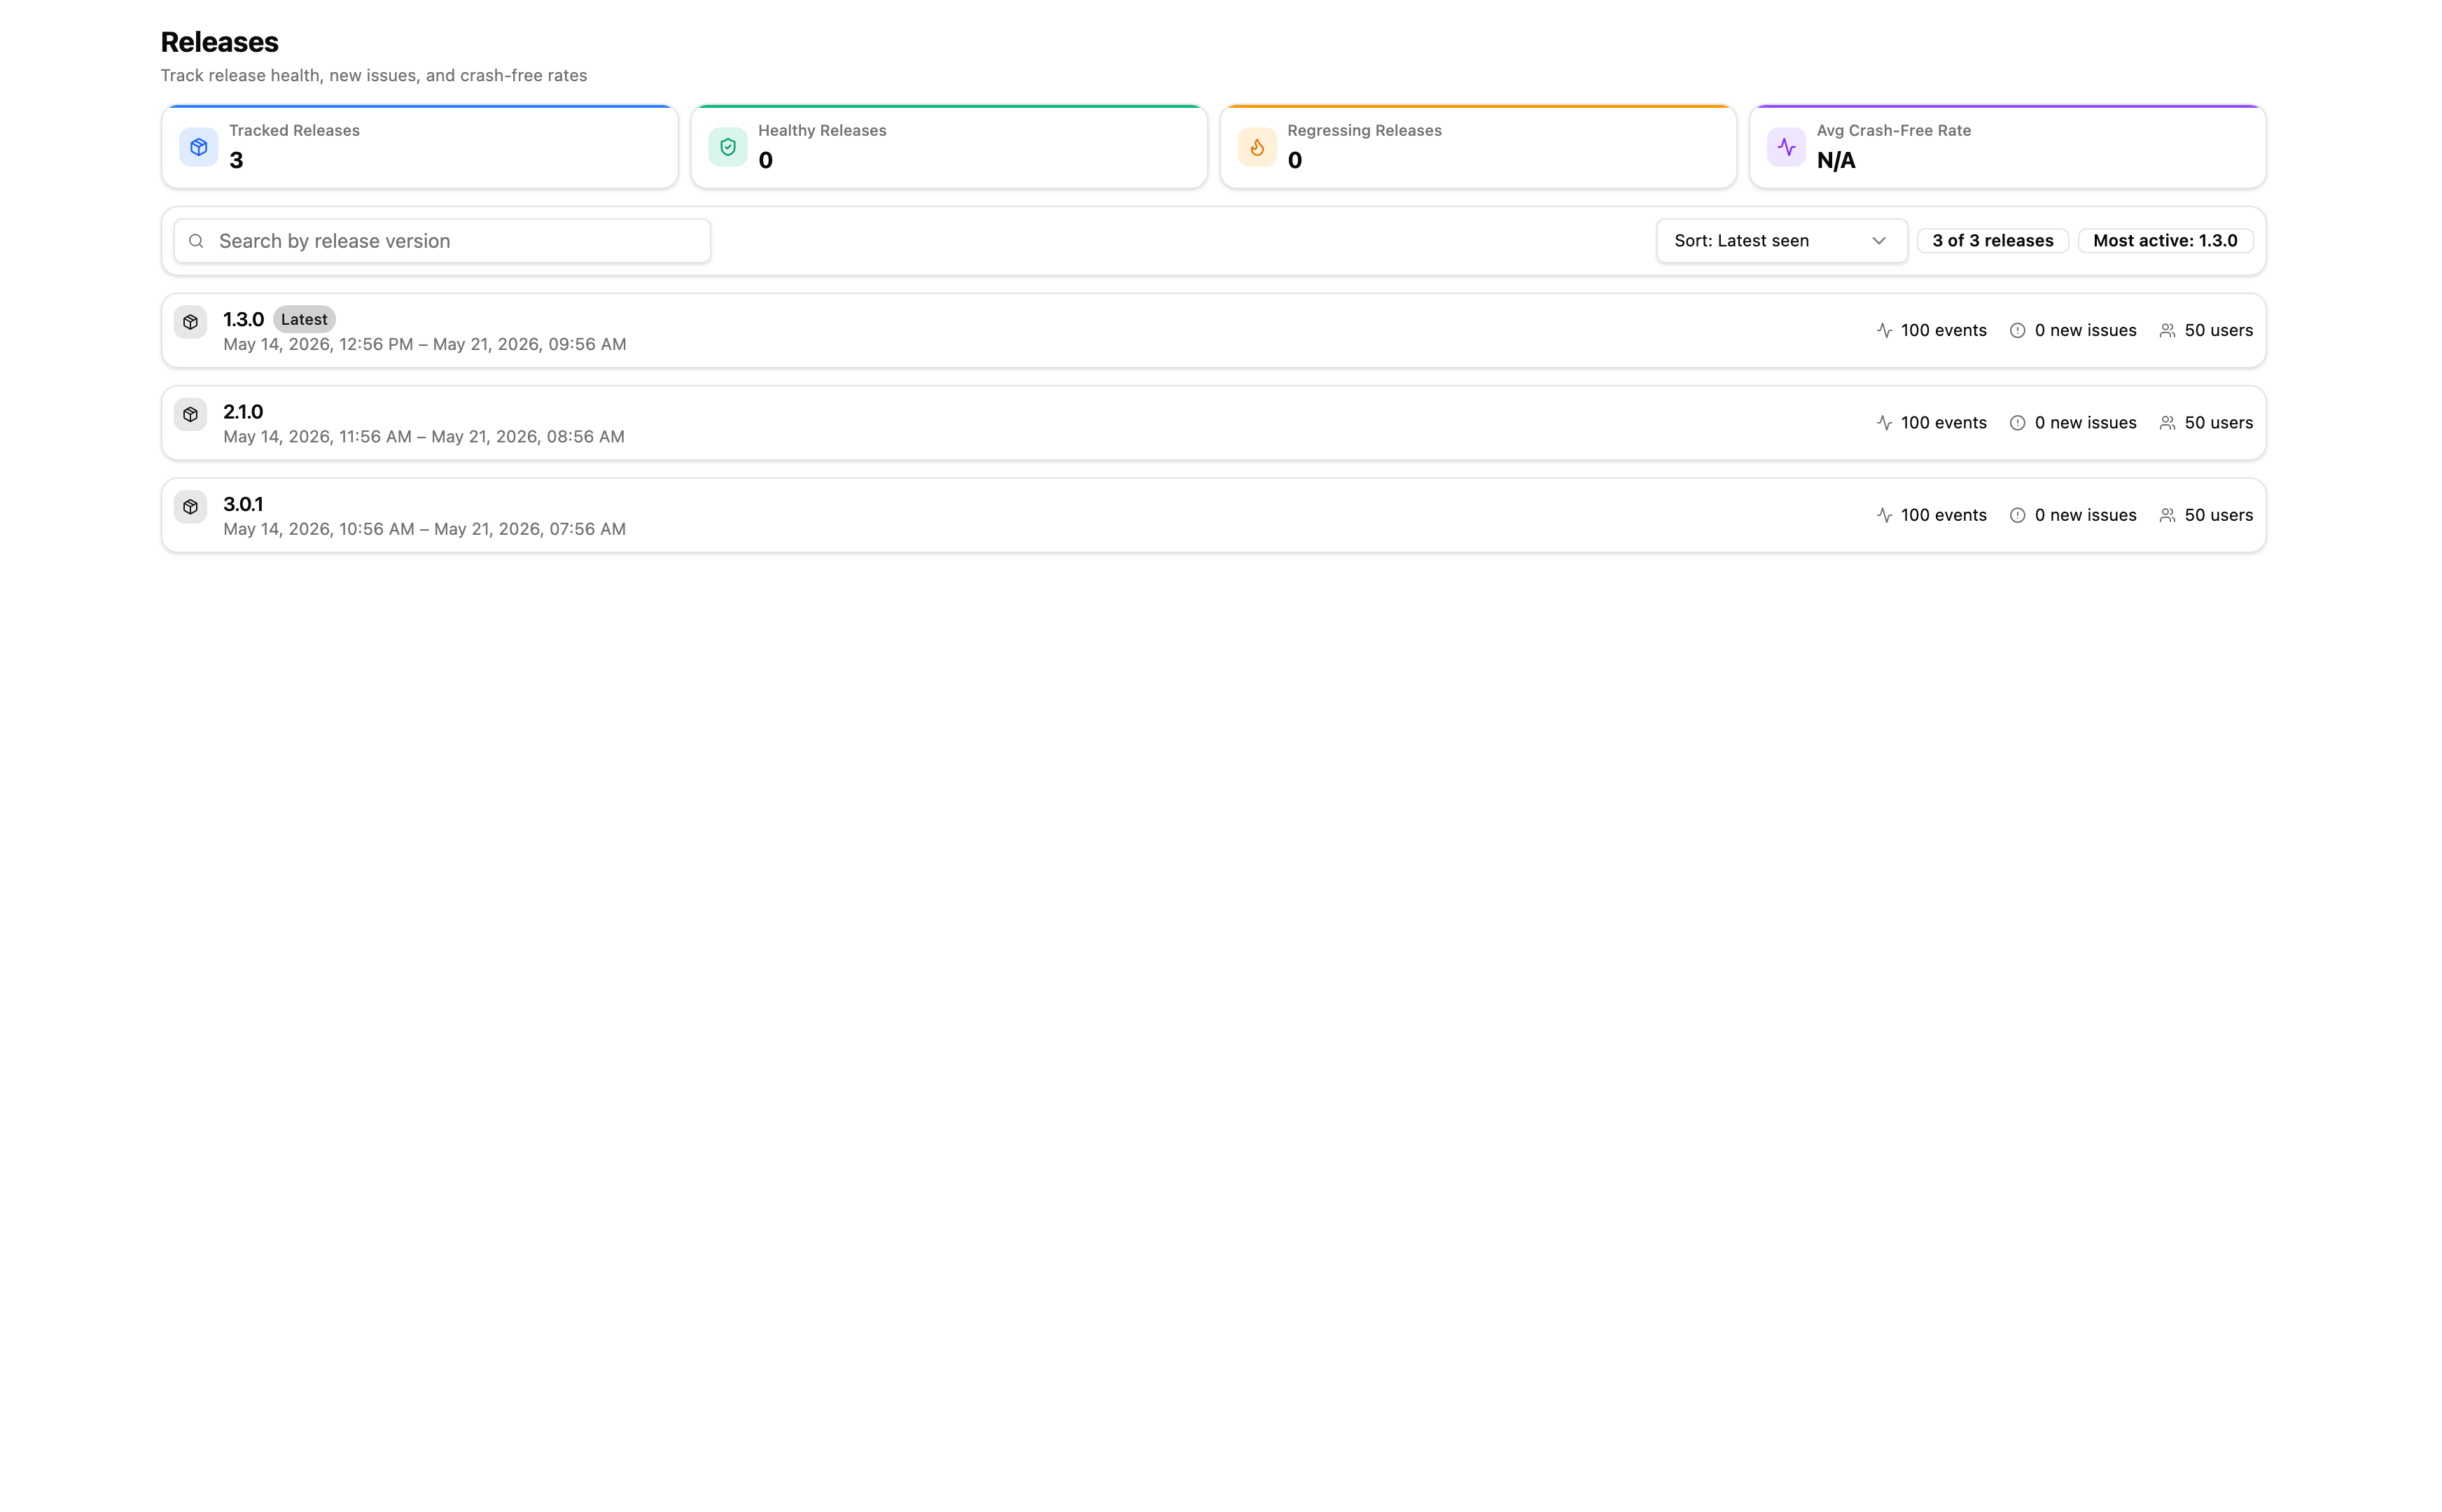Image resolution: width=2442 pixels, height=1512 pixels.
Task: Click the Avg Crash-Free Rate pulse icon
Action: click(x=1785, y=147)
